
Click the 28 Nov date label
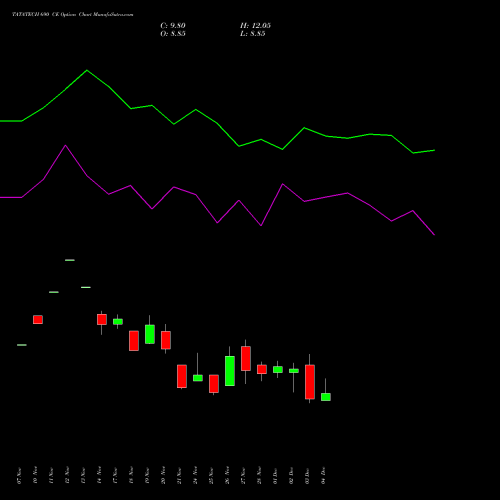pos(259,475)
